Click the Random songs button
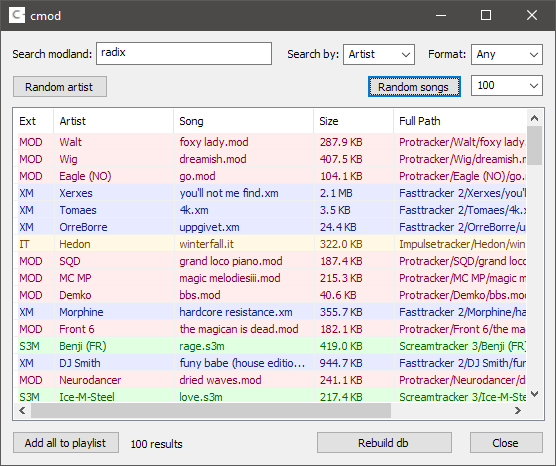This screenshot has height=466, width=556. tap(414, 87)
